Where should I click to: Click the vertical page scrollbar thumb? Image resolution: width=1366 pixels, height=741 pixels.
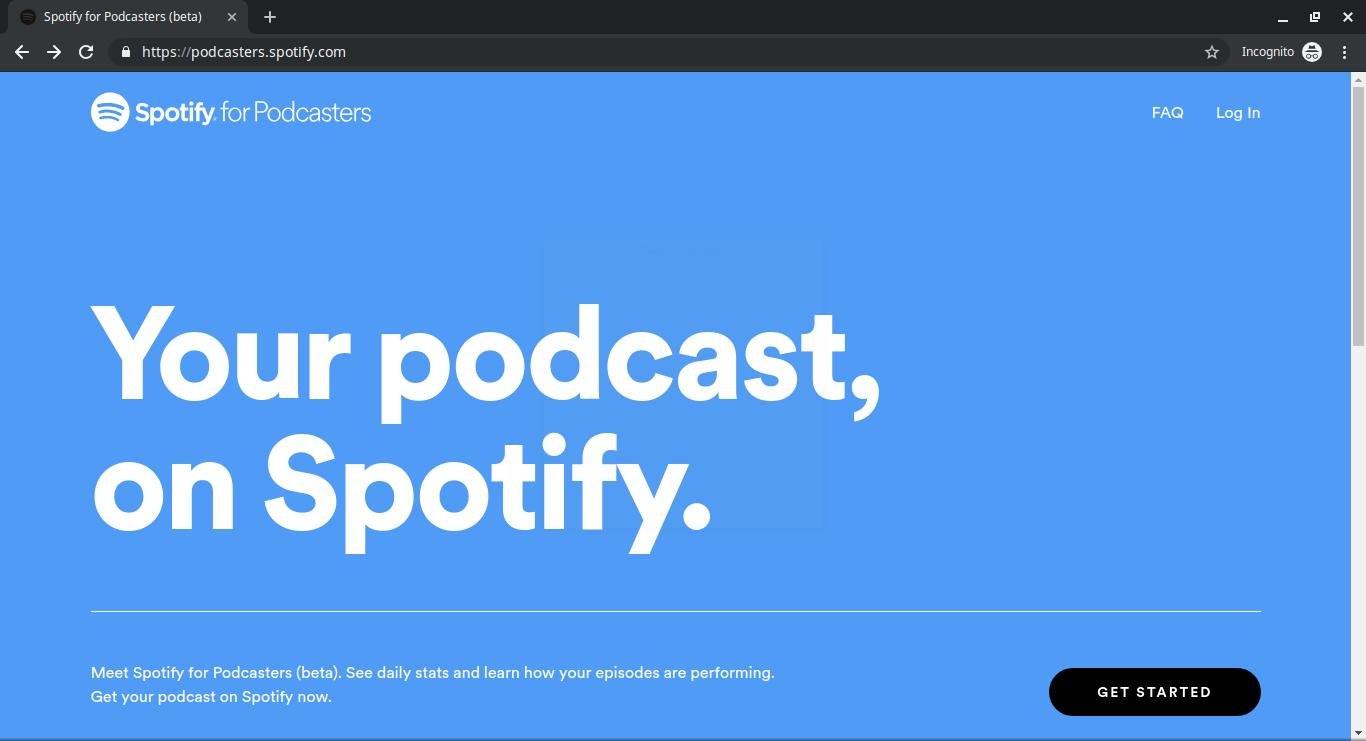(1358, 216)
